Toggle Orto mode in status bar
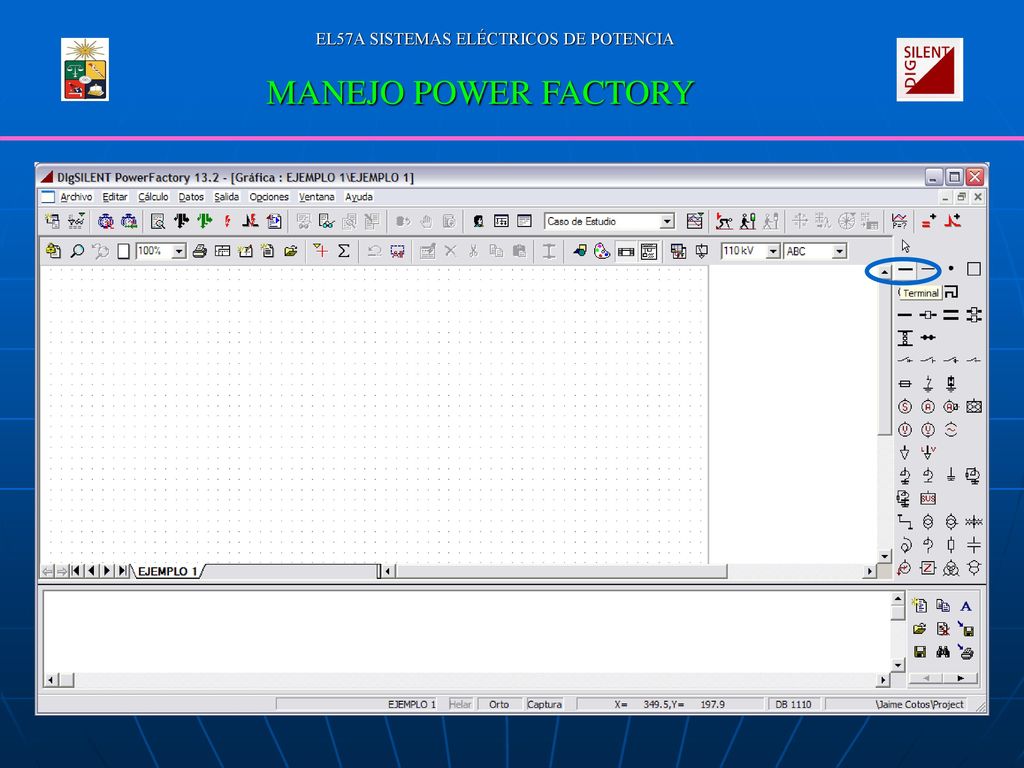1024x768 pixels. (x=499, y=704)
